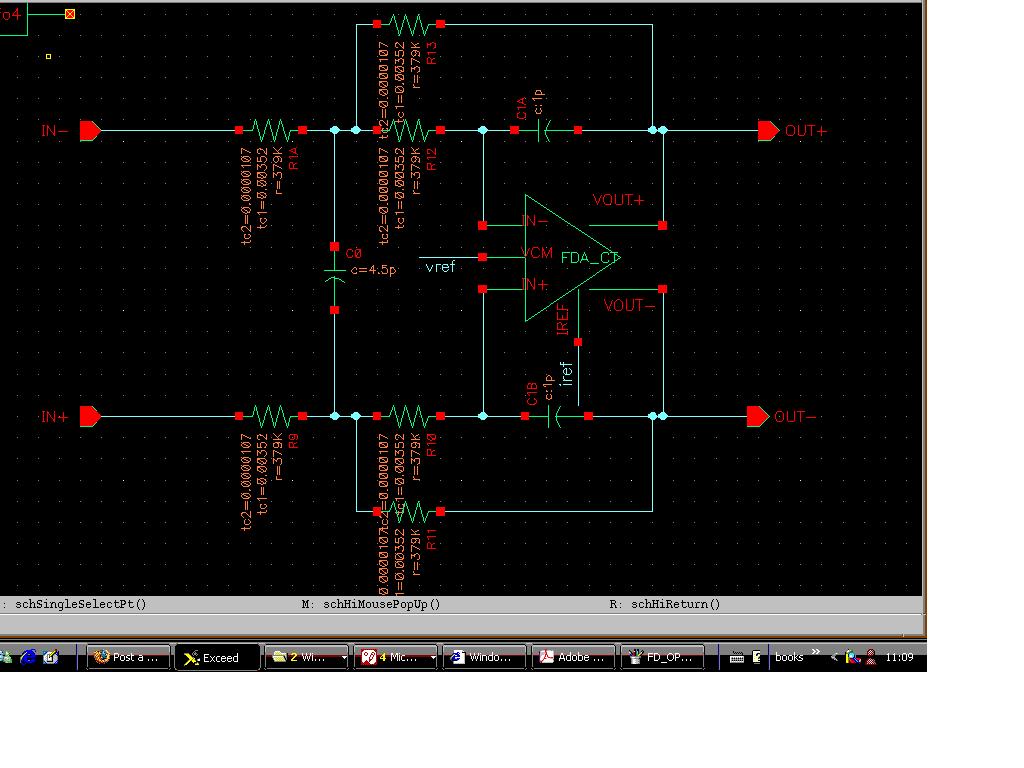This screenshot has height=768, width=1024.
Task: Select resistor R11 at the bottom
Action: pos(409,511)
